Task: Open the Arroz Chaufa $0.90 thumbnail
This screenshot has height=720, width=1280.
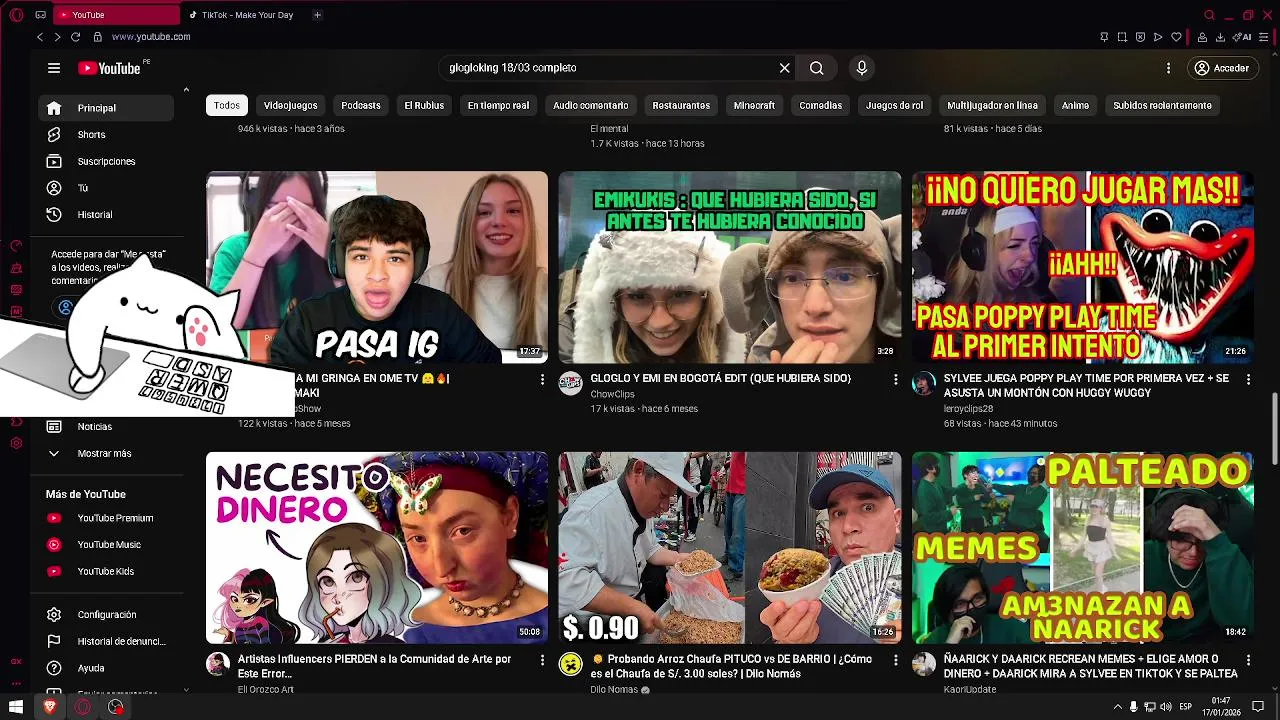Action: [x=729, y=547]
